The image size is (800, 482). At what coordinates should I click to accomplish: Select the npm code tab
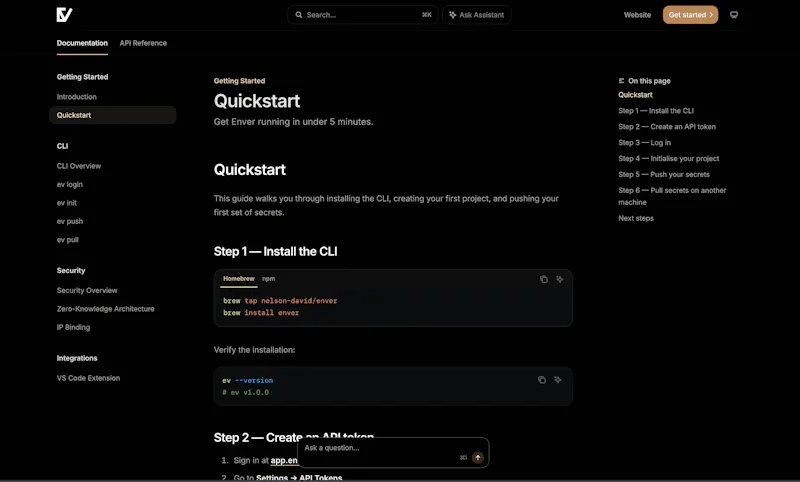point(268,278)
